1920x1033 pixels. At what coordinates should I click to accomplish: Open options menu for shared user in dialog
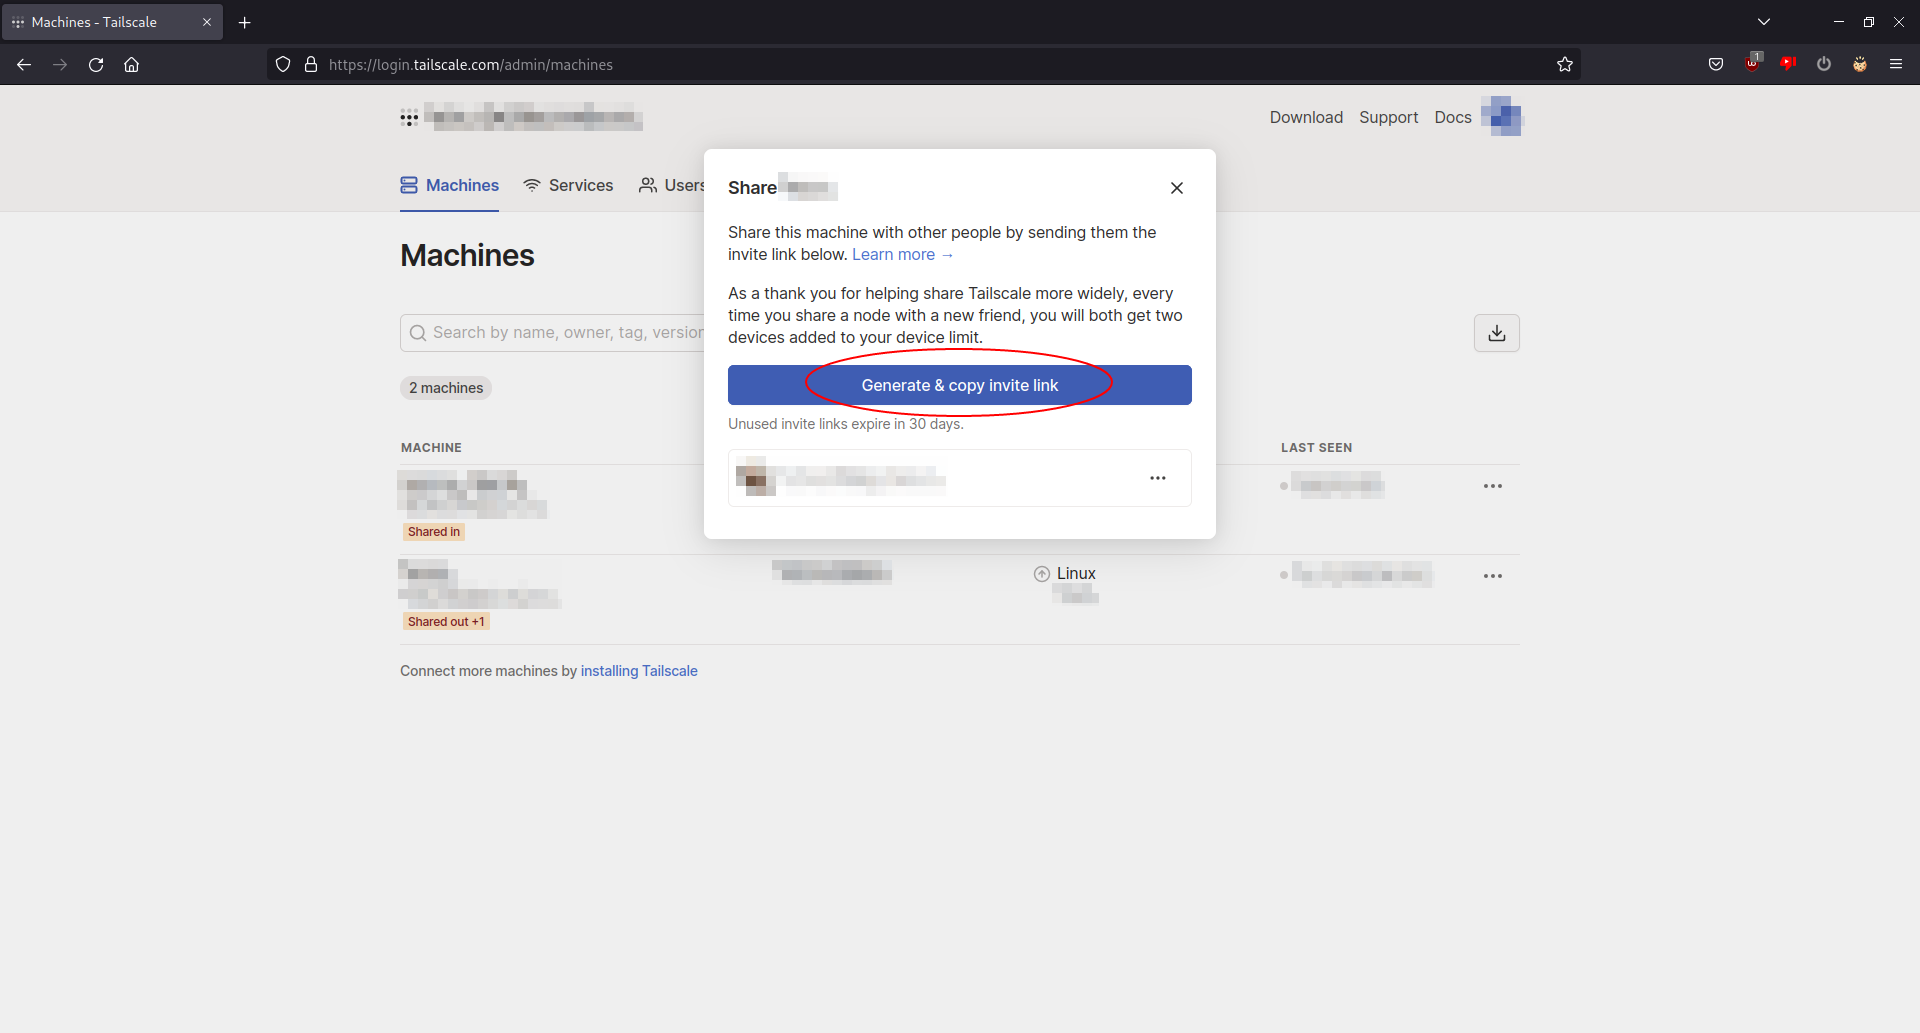(1158, 478)
